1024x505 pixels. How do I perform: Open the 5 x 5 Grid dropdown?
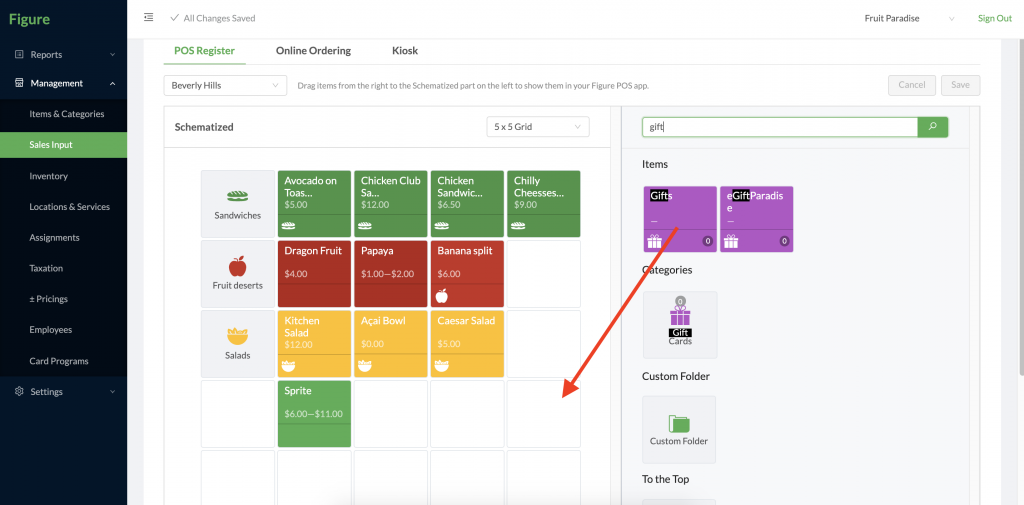(x=538, y=127)
